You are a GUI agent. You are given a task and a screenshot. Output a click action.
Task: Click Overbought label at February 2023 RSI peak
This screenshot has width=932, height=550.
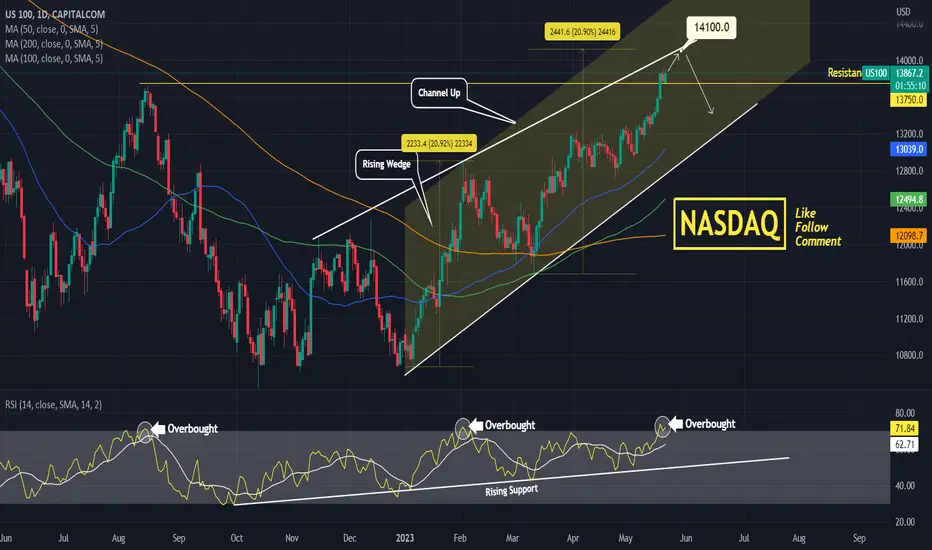[510, 425]
